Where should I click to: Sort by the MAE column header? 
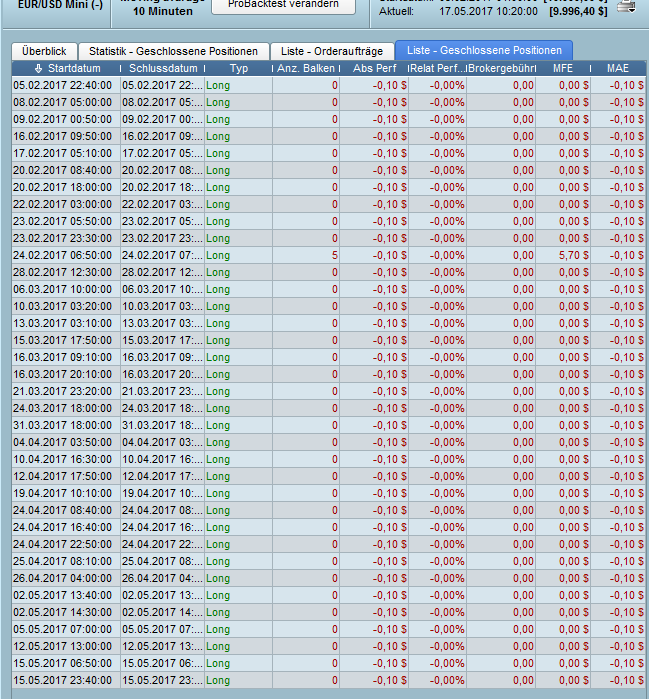(x=618, y=69)
